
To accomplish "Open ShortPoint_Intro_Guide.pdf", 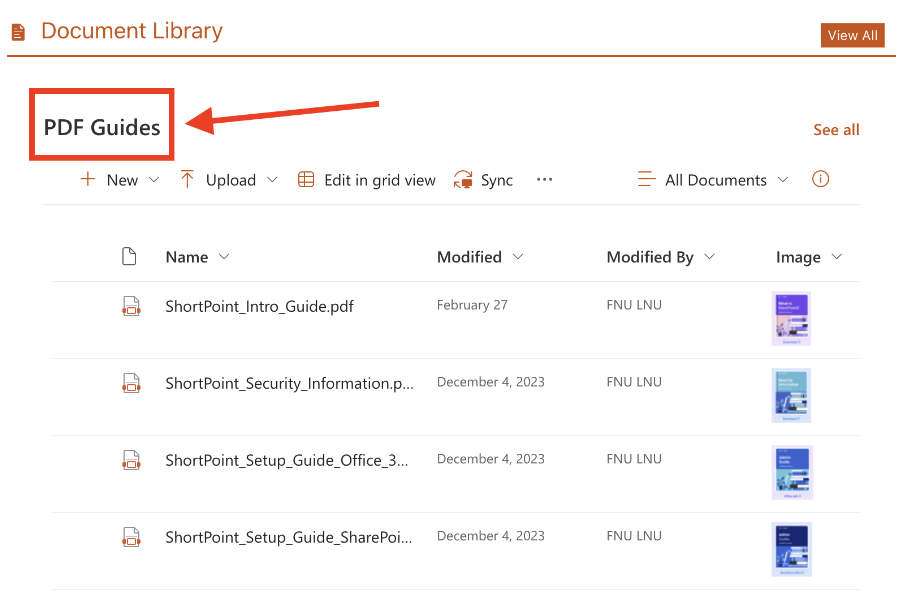I will point(259,306).
